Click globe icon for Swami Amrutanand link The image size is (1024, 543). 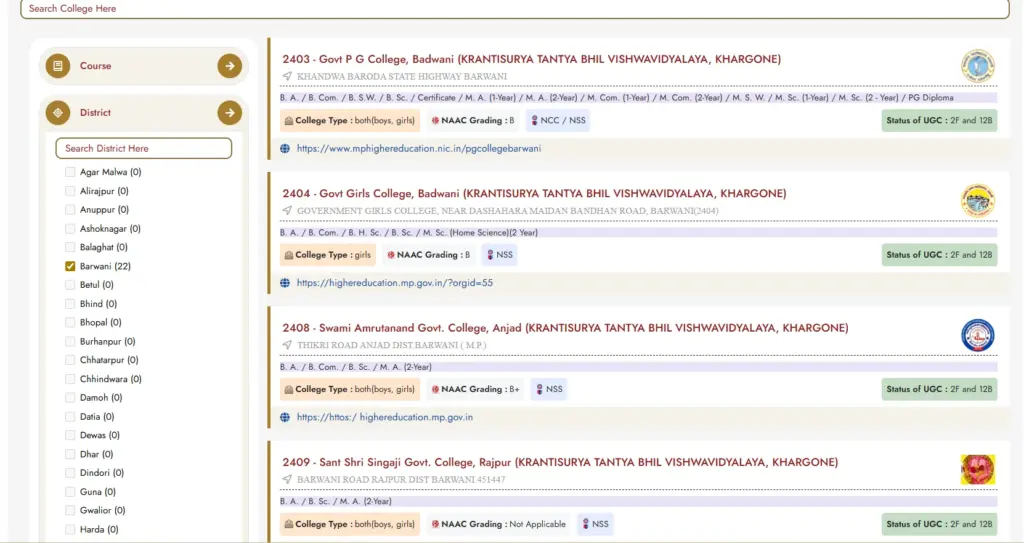tap(285, 417)
